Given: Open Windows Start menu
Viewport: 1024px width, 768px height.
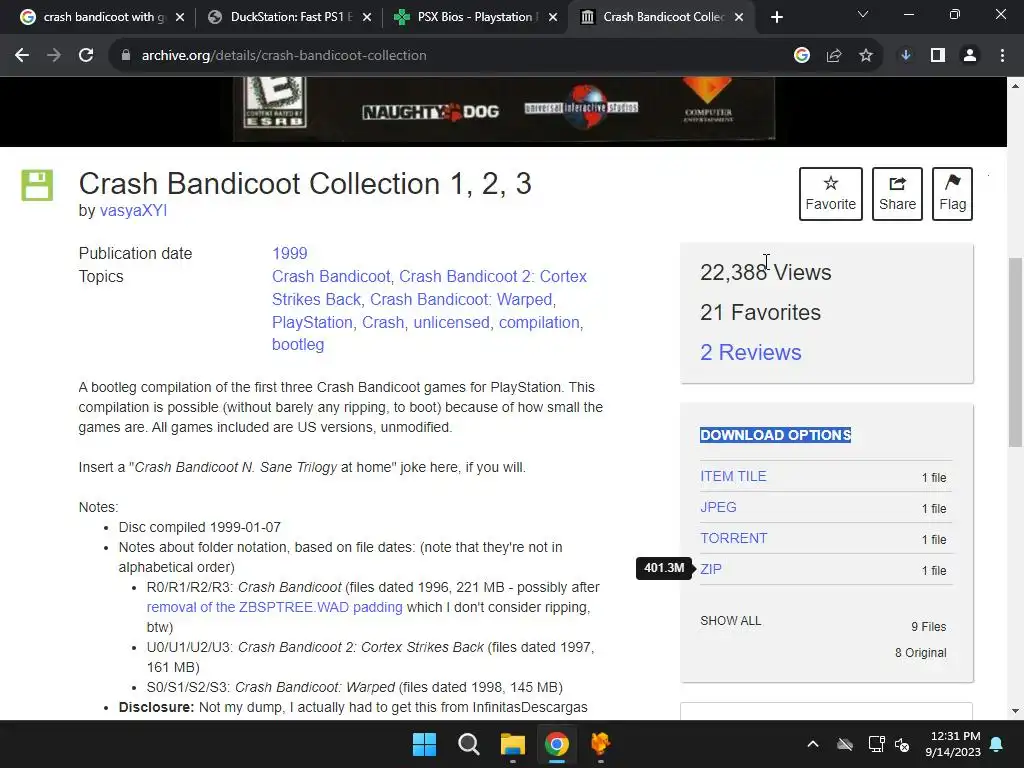Looking at the screenshot, I should [x=424, y=744].
